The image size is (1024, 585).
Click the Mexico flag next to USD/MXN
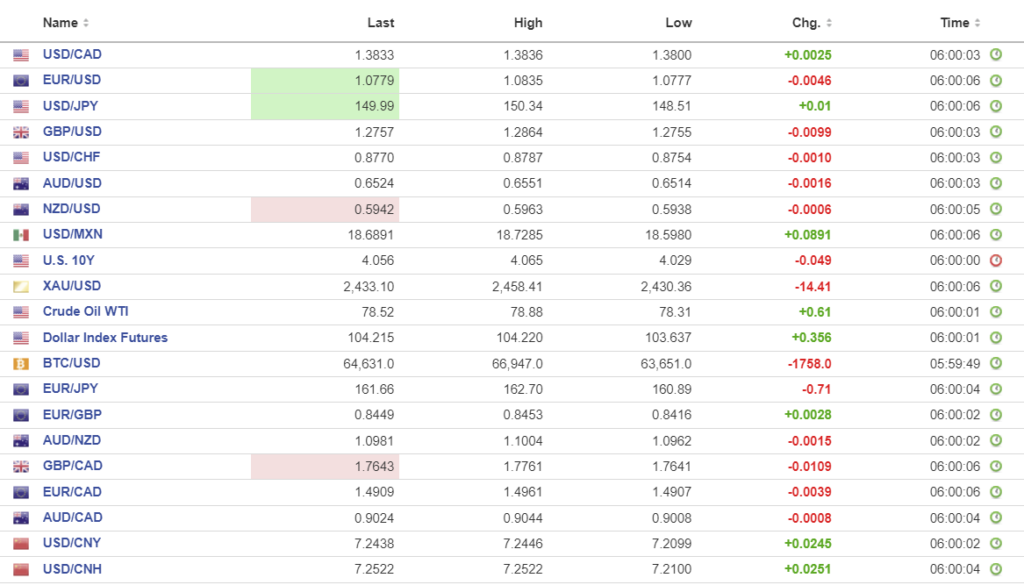tap(21, 235)
